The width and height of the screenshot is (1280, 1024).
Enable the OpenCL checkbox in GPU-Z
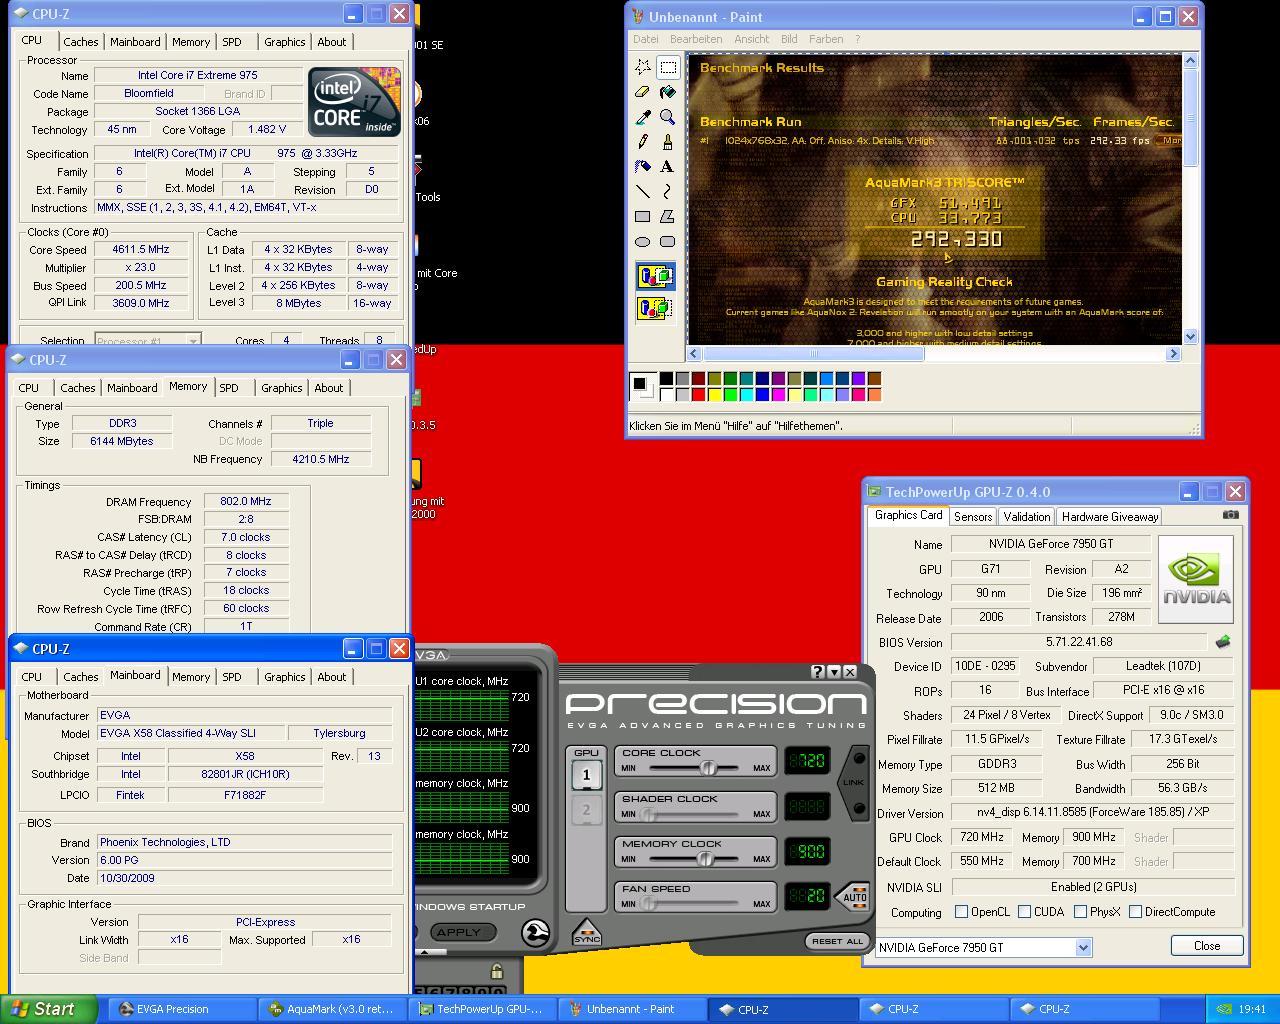[961, 912]
